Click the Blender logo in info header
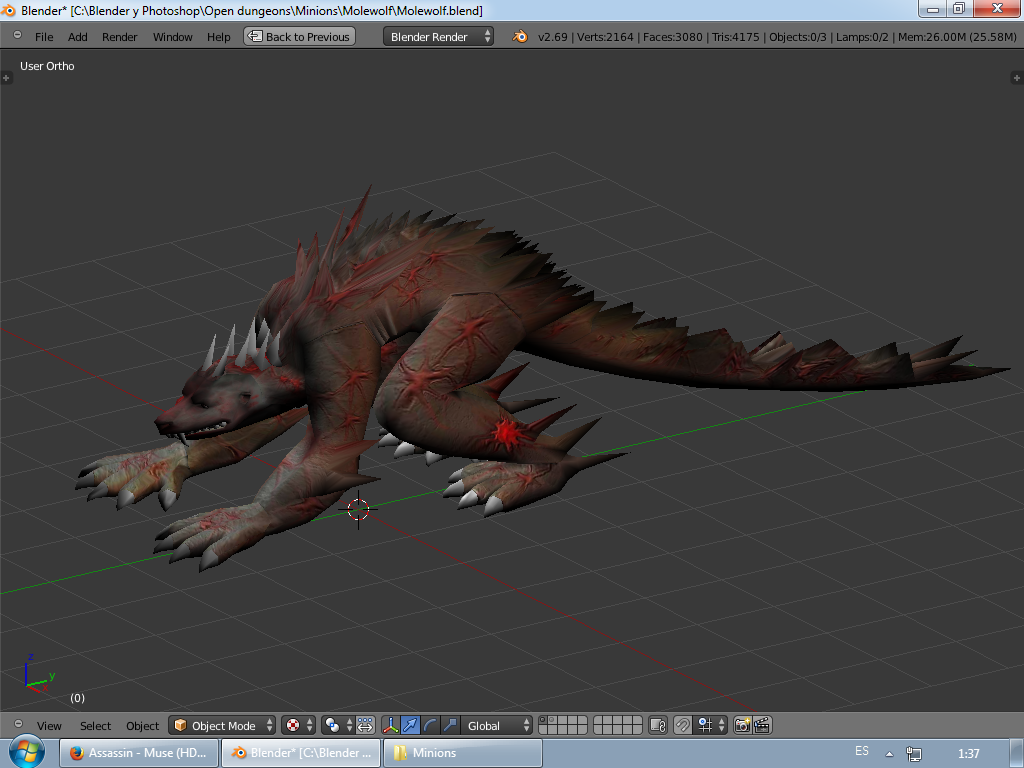 tap(520, 37)
